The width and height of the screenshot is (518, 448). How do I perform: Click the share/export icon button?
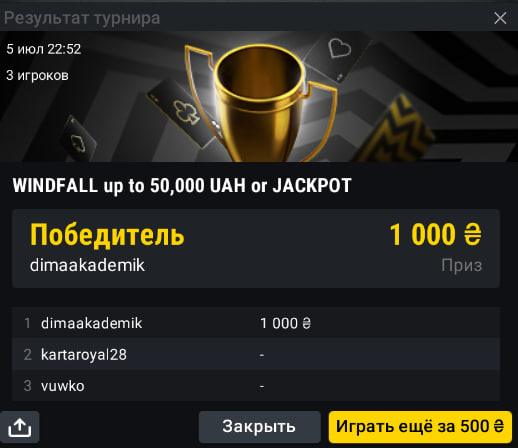click(20, 427)
